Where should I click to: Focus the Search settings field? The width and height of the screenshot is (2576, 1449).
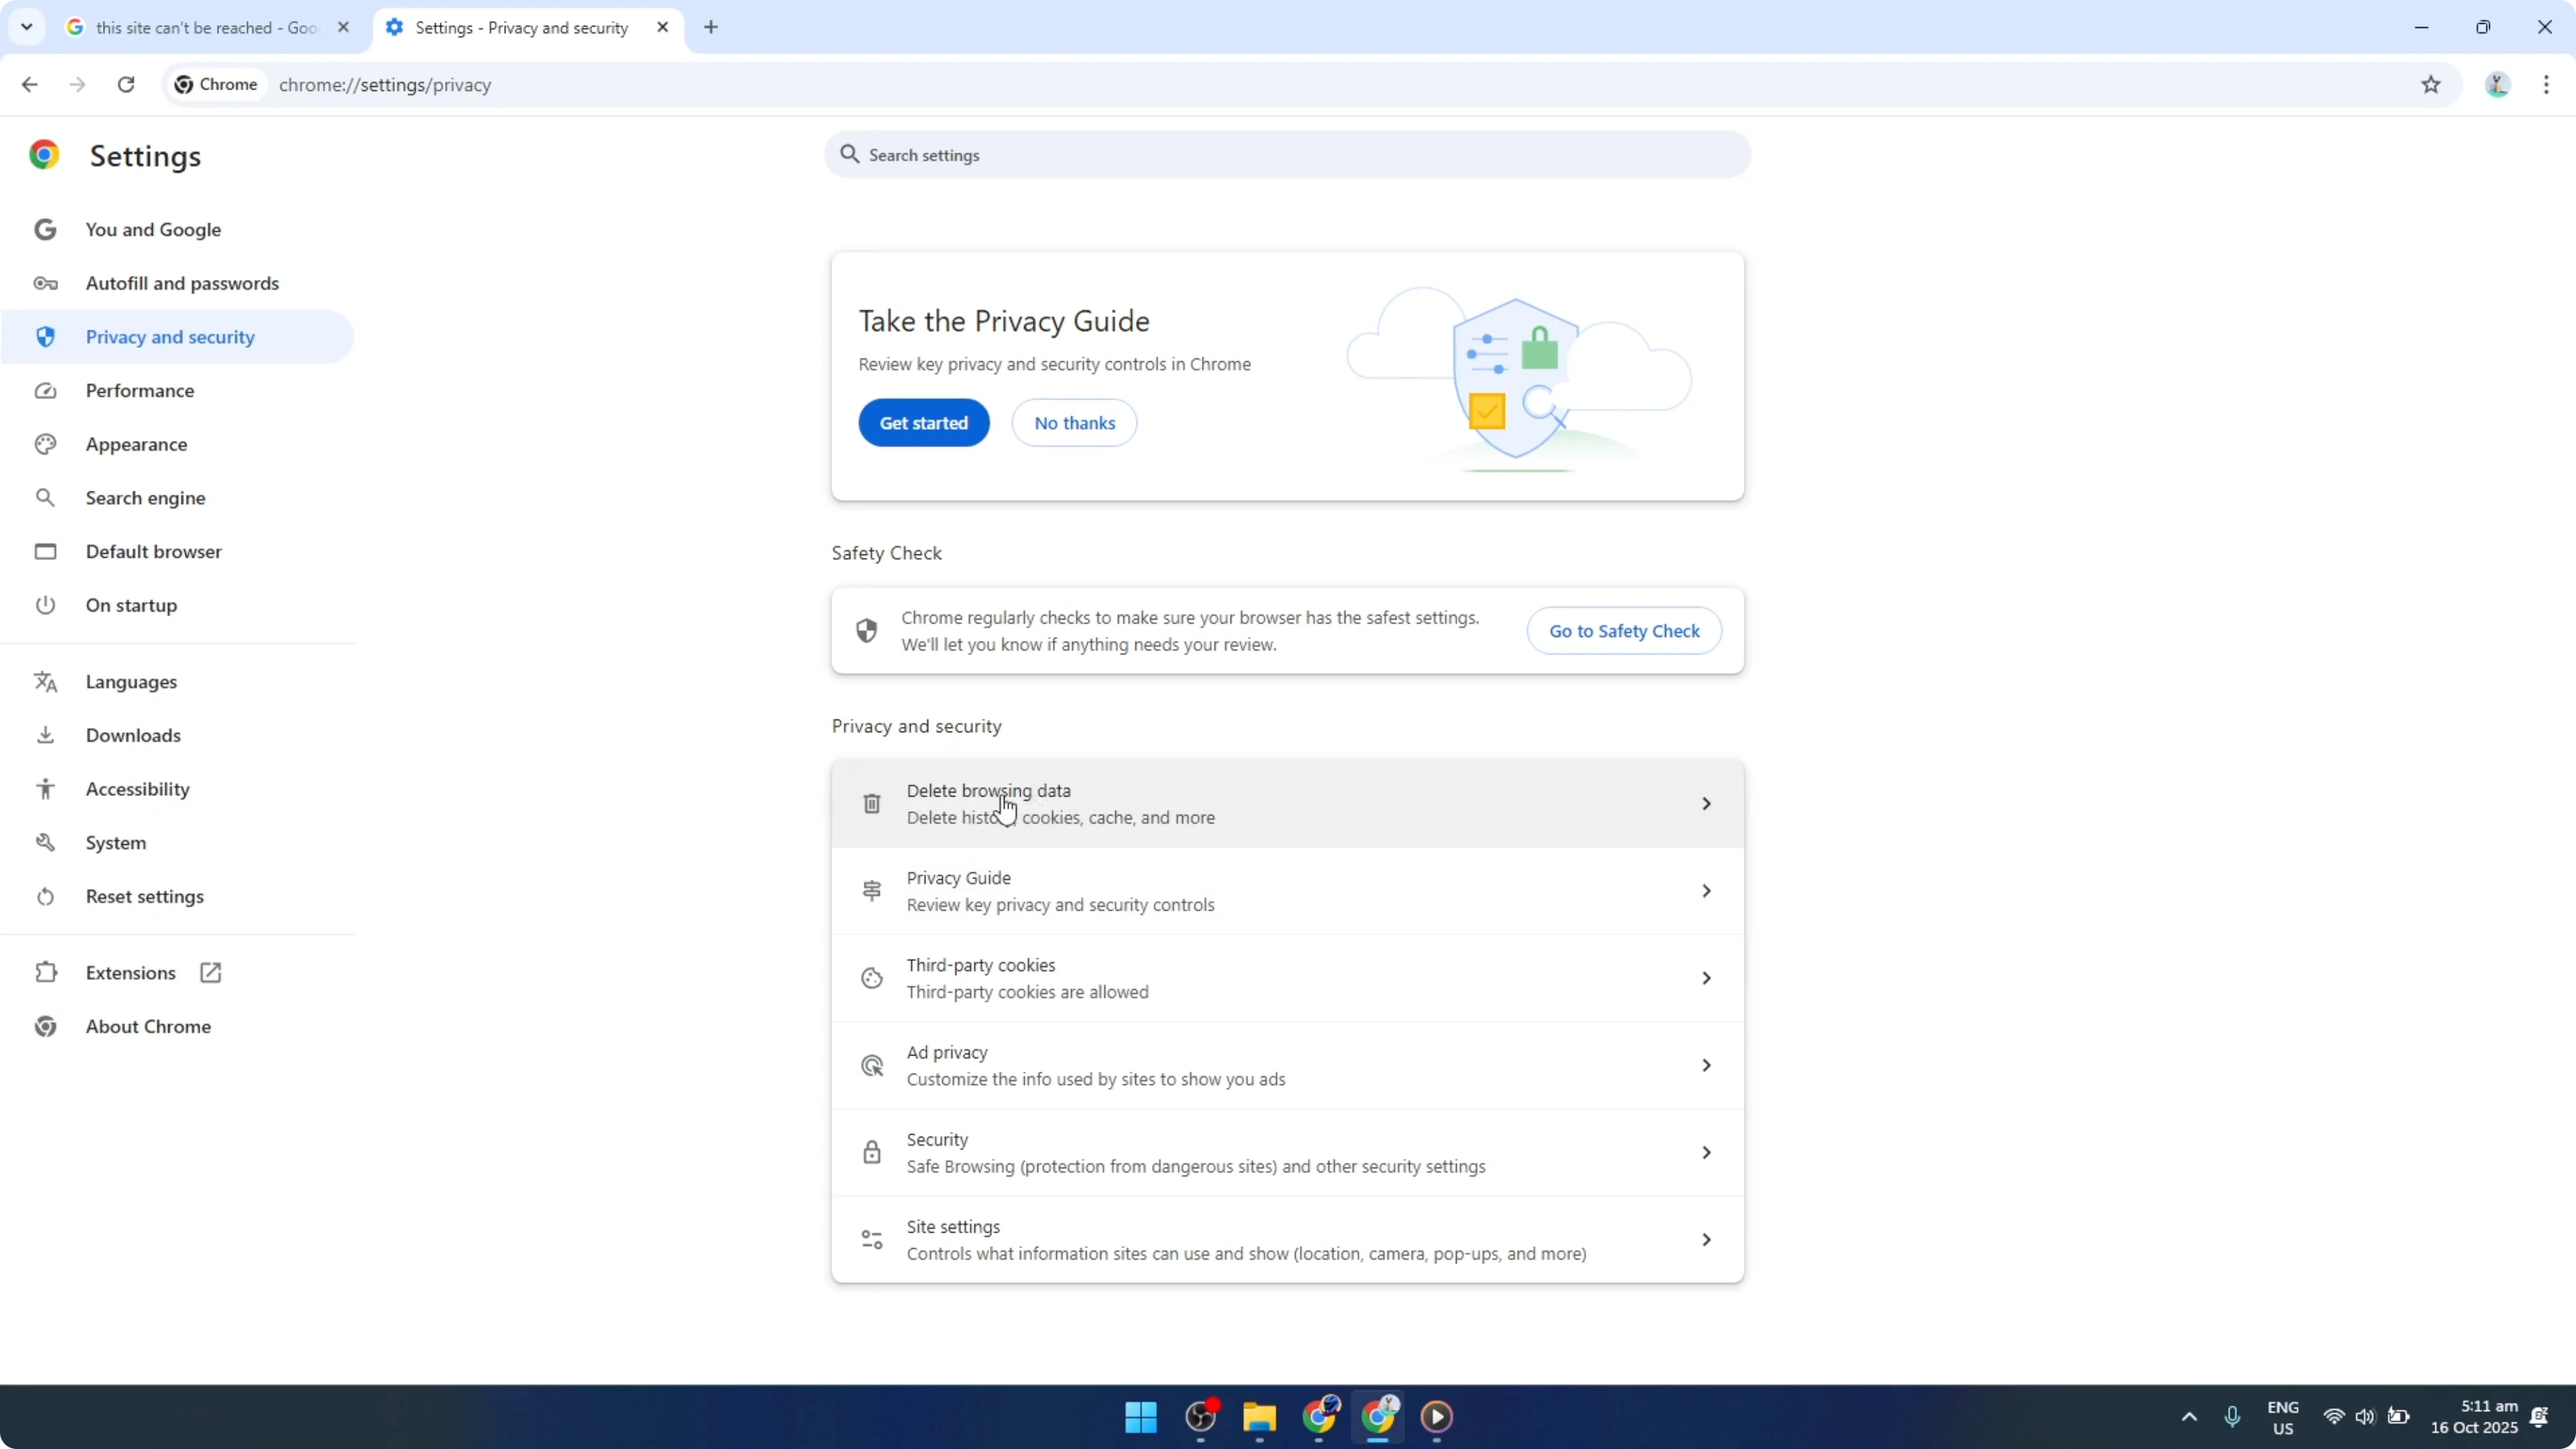[1287, 155]
